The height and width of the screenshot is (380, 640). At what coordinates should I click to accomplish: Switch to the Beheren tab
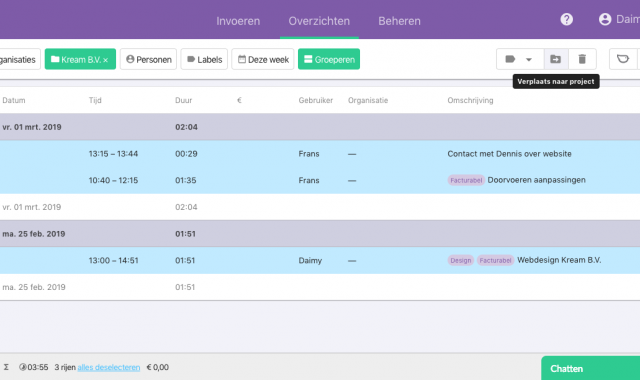click(399, 21)
